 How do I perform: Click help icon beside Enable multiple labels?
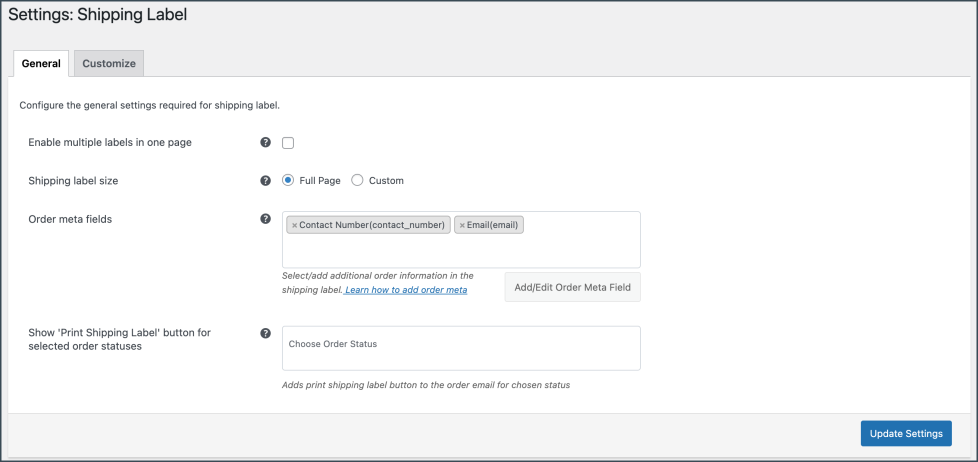click(265, 143)
